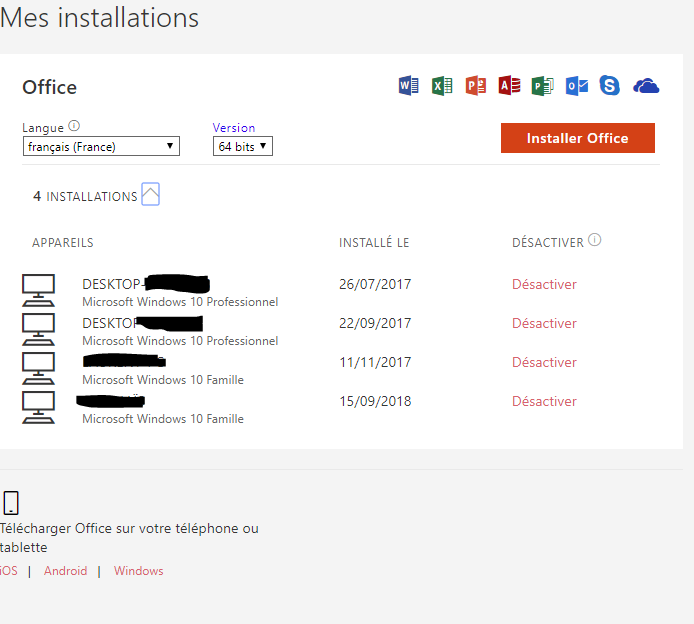
Task: Click the Version label
Action: [234, 127]
